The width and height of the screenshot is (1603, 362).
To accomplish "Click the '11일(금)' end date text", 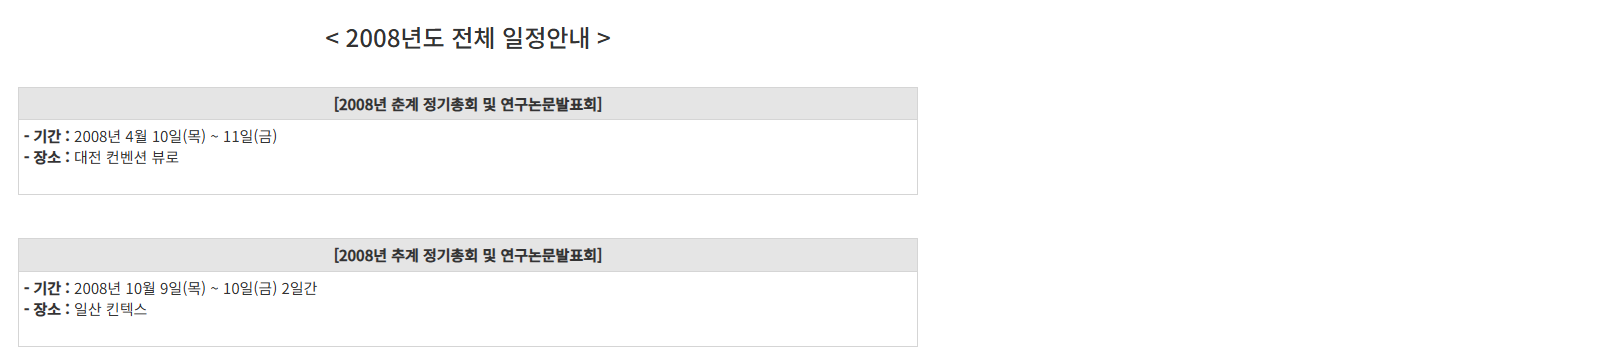I will 250,136.
